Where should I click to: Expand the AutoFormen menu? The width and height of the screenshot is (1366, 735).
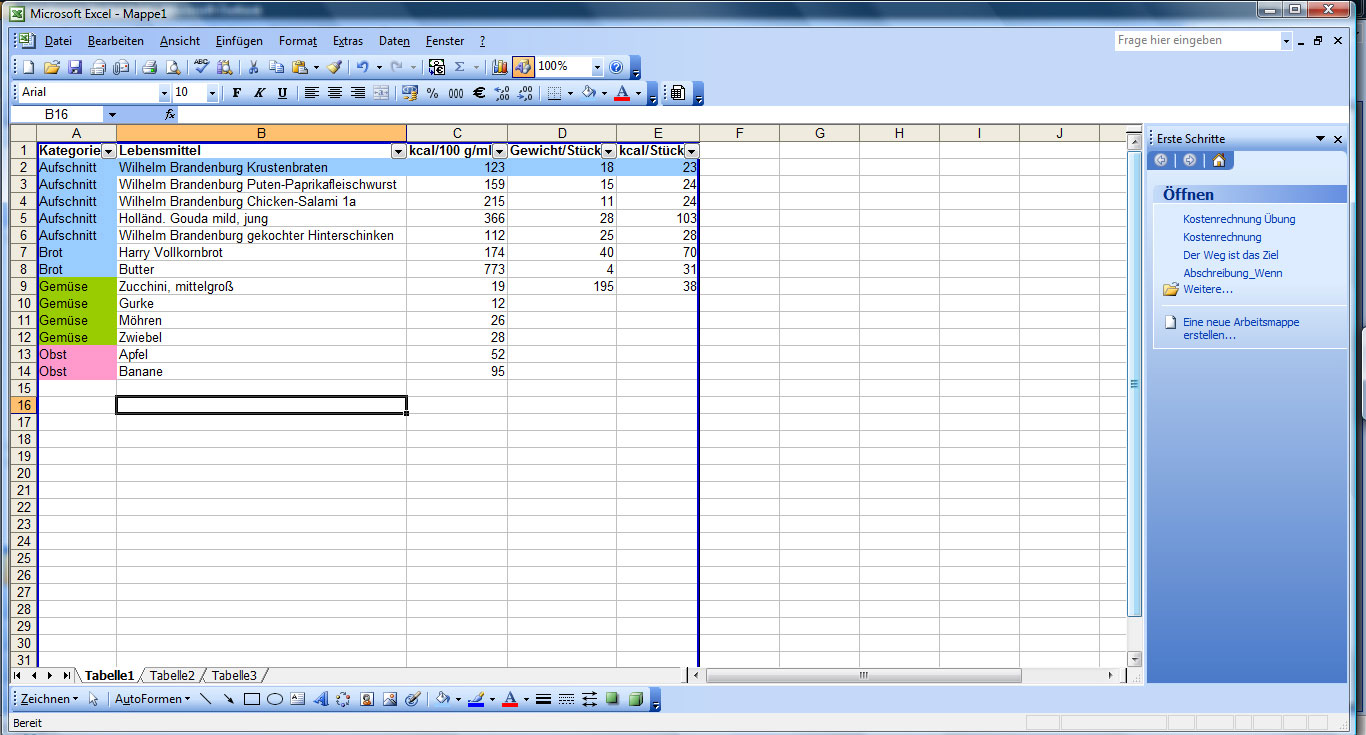click(x=152, y=699)
